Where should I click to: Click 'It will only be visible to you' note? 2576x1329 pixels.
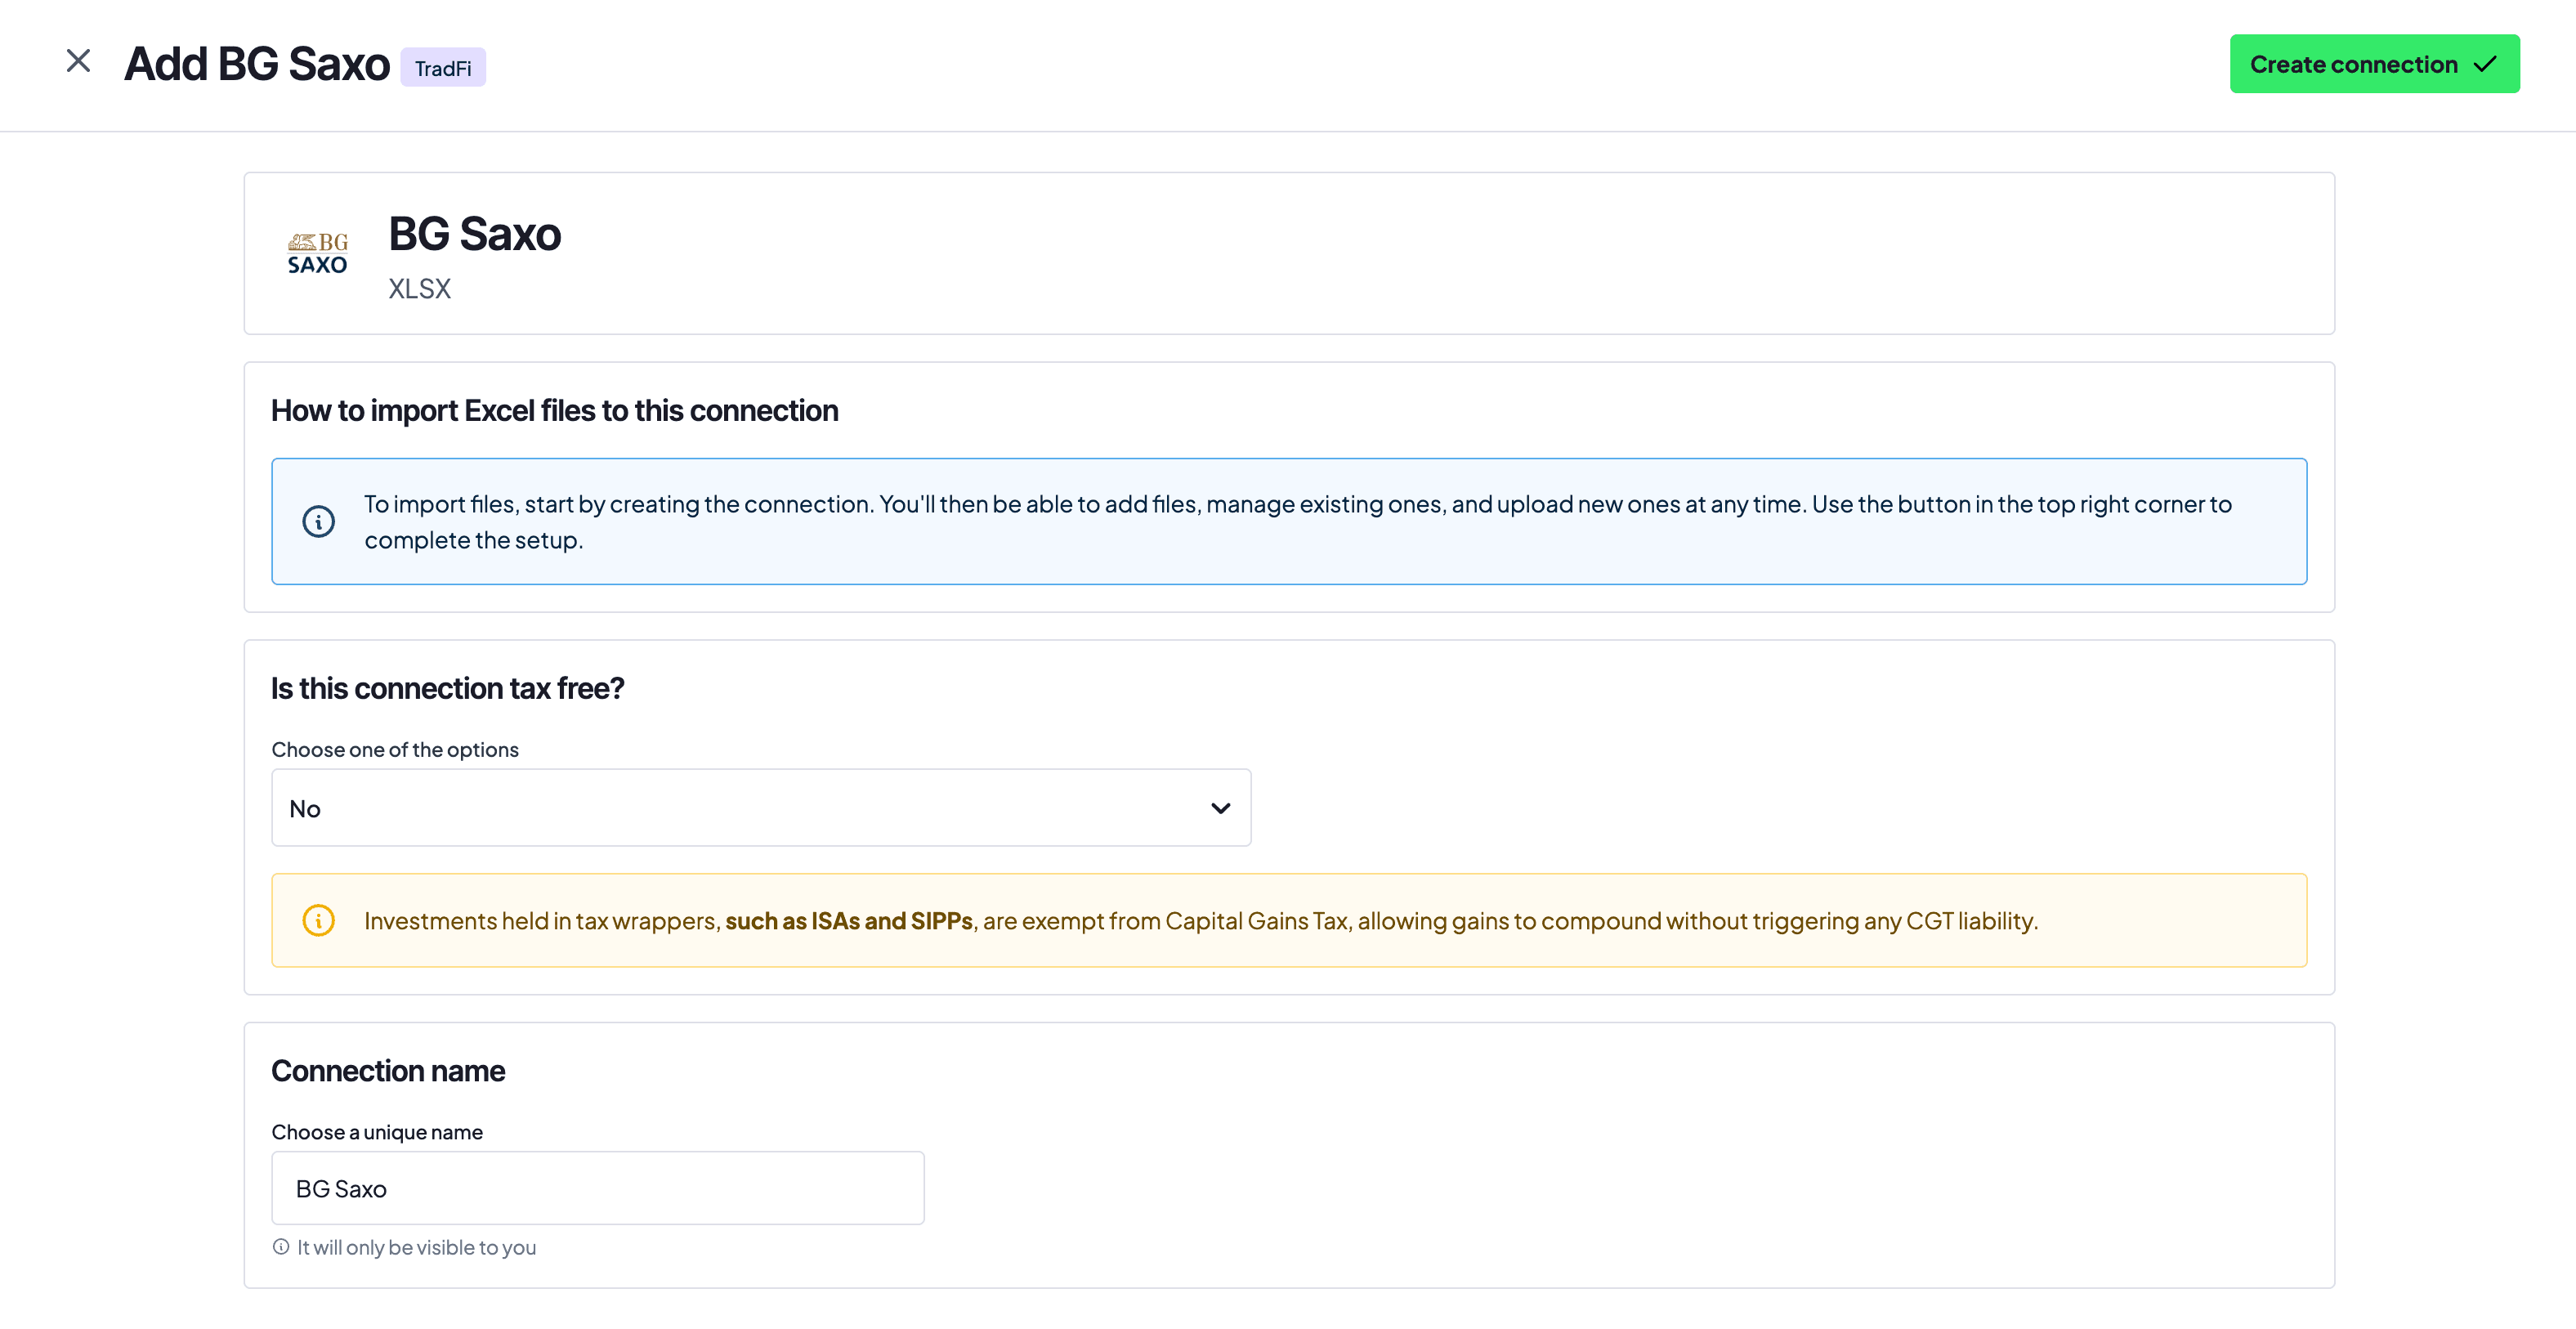pyautogui.click(x=417, y=1248)
